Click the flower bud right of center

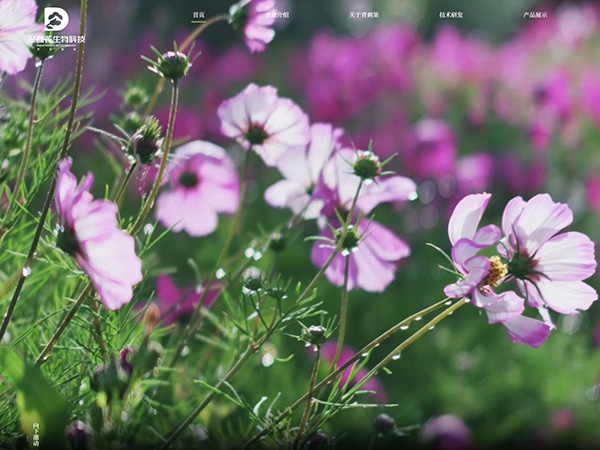tap(366, 165)
